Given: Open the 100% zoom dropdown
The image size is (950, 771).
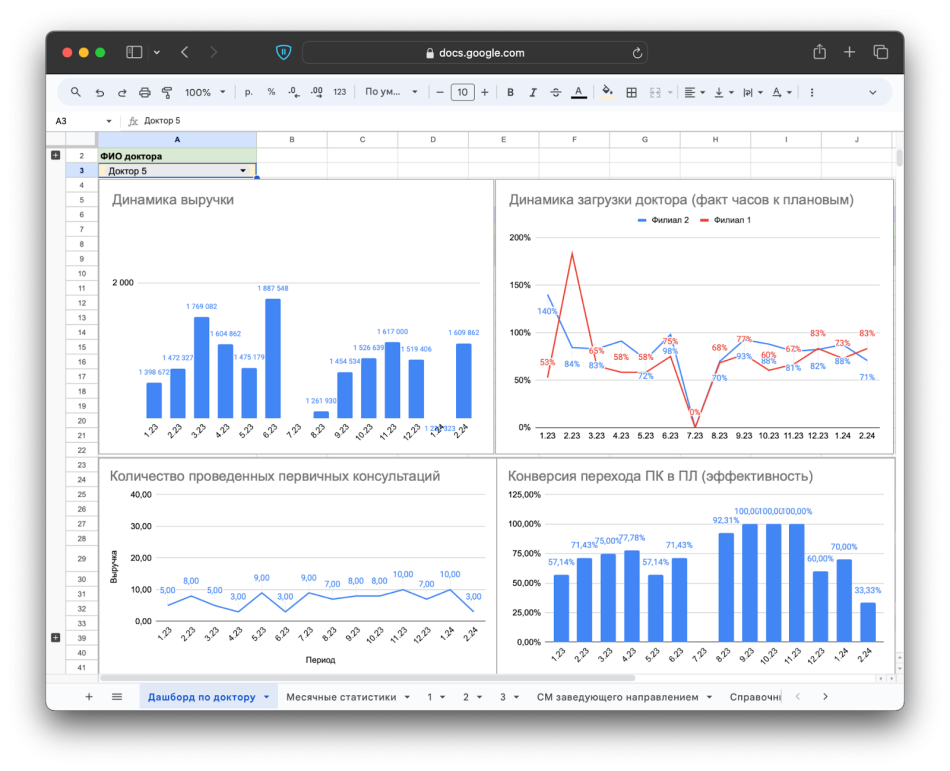Looking at the screenshot, I should (x=205, y=92).
